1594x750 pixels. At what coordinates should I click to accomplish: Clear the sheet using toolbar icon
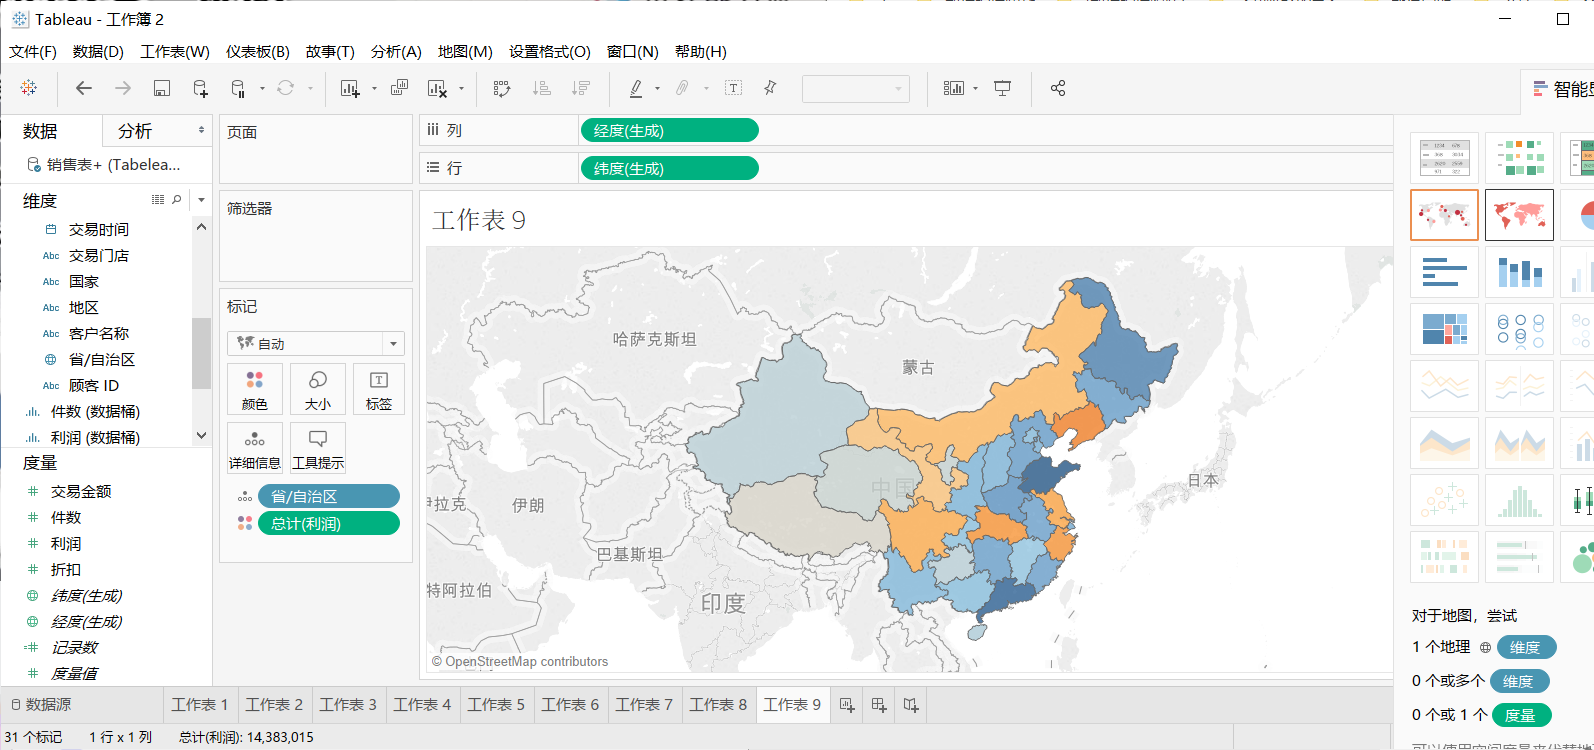(437, 88)
